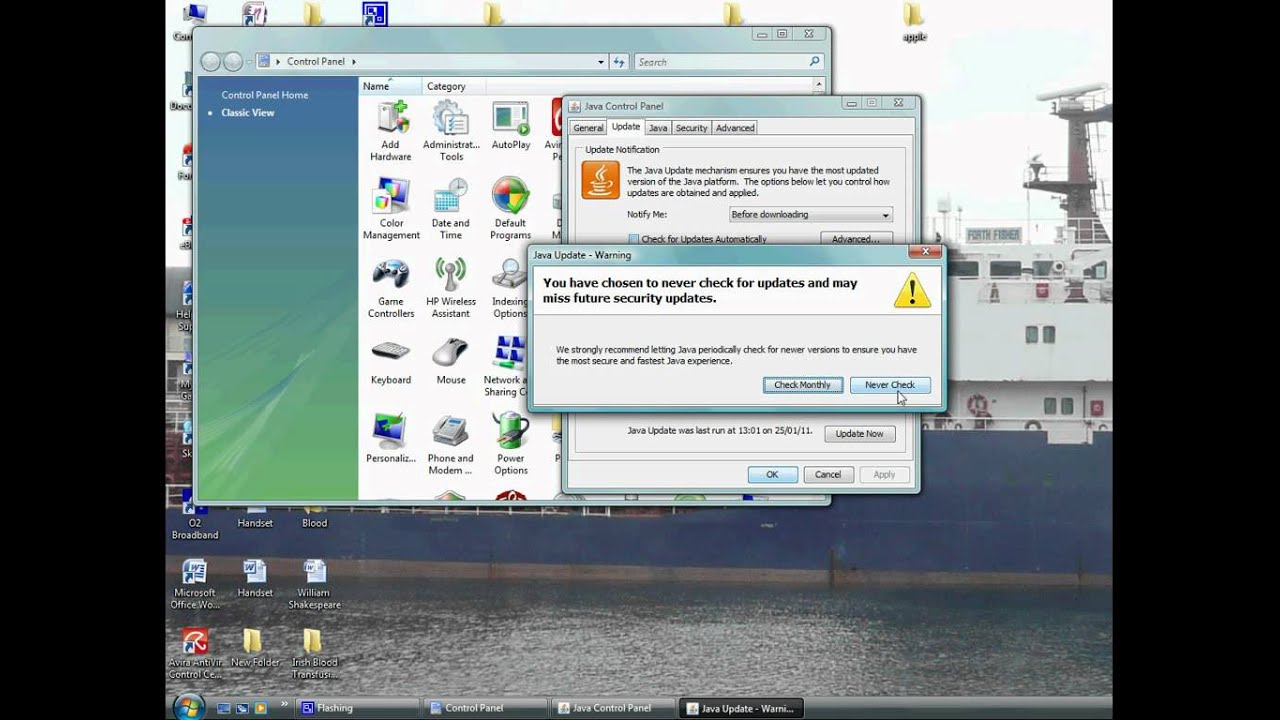Close the Java Update Warning dialog
1280x720 pixels.
coord(925,252)
